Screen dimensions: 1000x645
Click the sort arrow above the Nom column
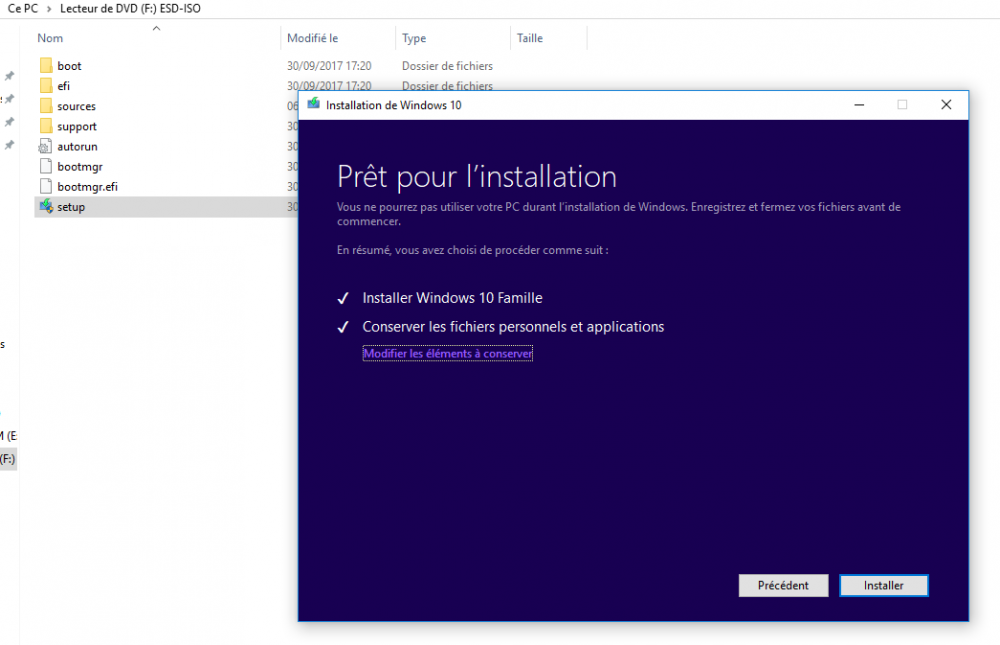156,28
